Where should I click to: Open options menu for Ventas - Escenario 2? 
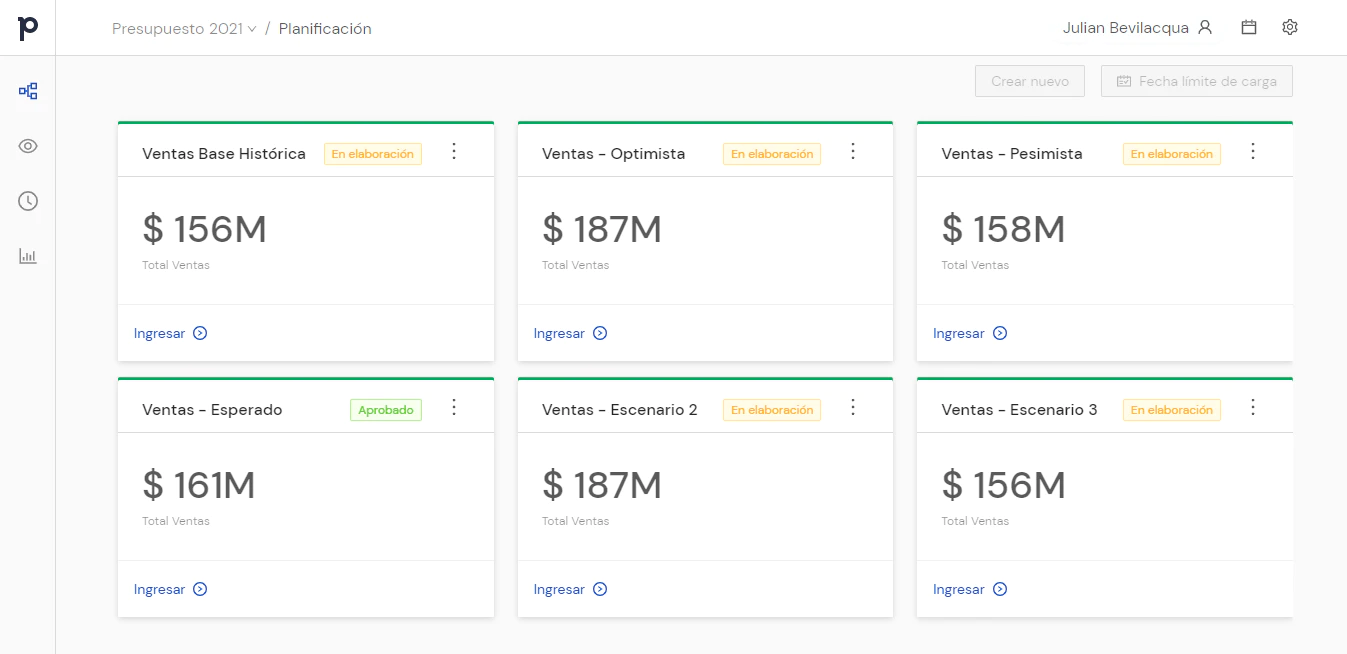click(x=853, y=407)
